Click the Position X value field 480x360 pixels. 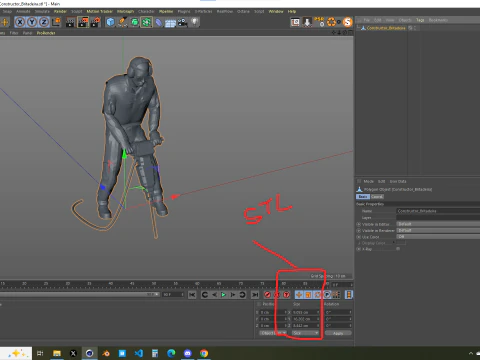point(273,312)
